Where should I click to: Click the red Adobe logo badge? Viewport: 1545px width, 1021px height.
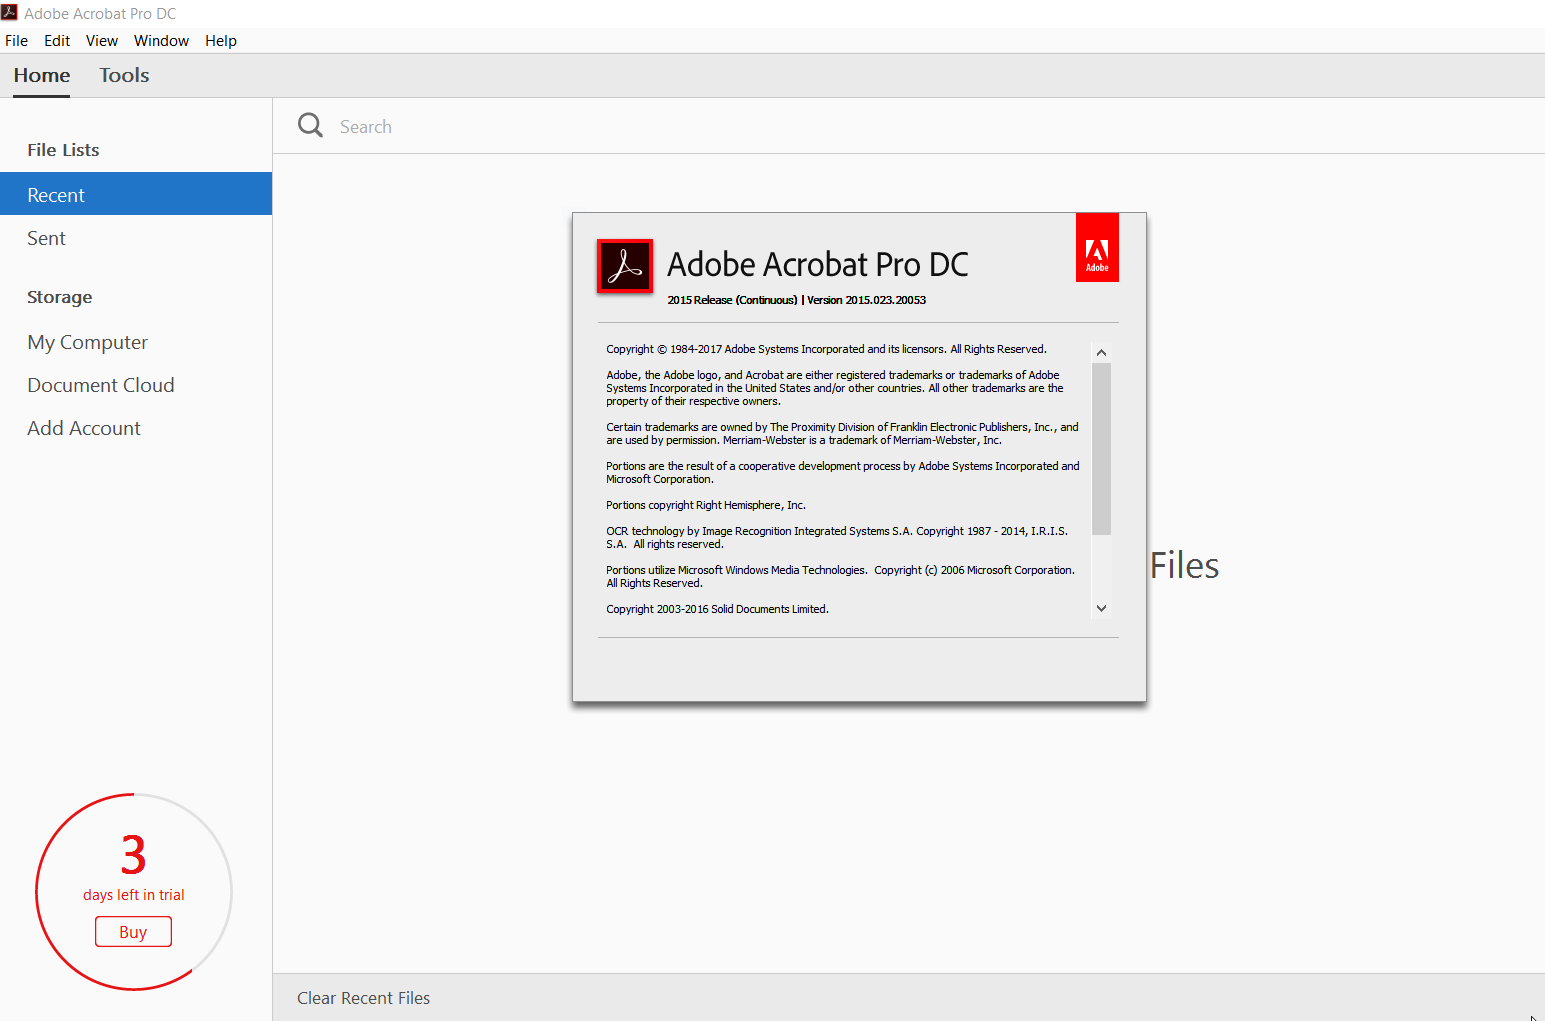pos(1097,248)
